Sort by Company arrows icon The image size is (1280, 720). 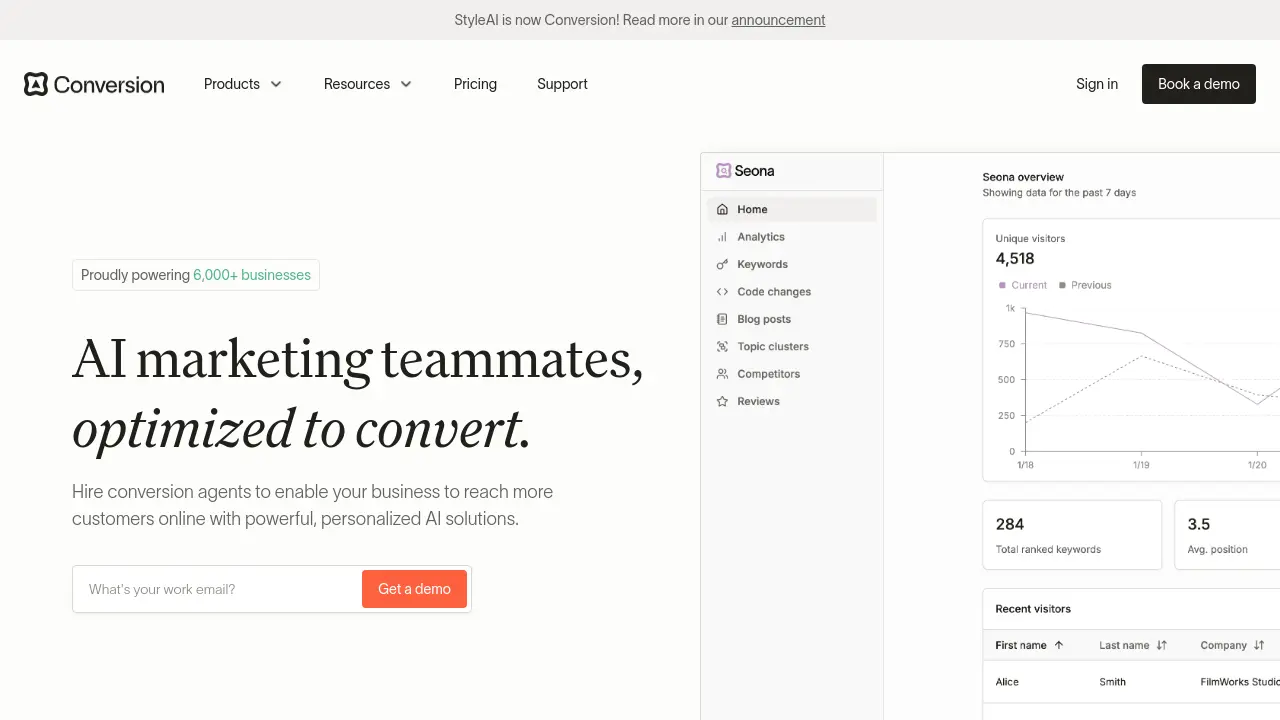(x=1259, y=645)
